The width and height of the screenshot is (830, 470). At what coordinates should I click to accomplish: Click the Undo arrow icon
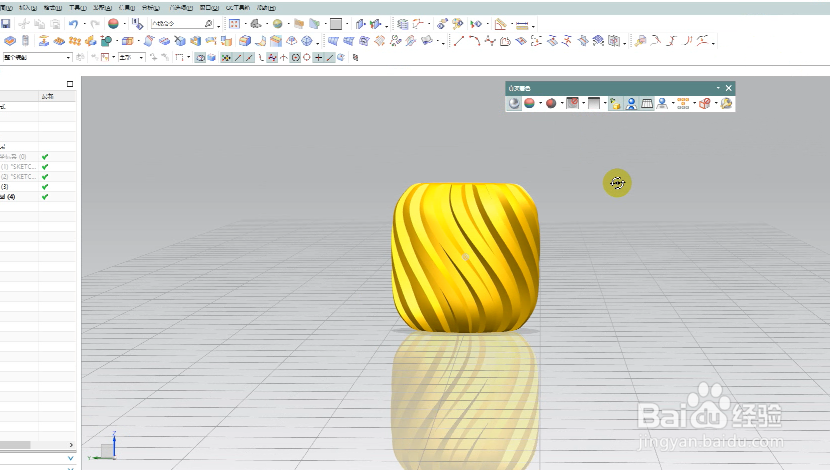pyautogui.click(x=74, y=24)
